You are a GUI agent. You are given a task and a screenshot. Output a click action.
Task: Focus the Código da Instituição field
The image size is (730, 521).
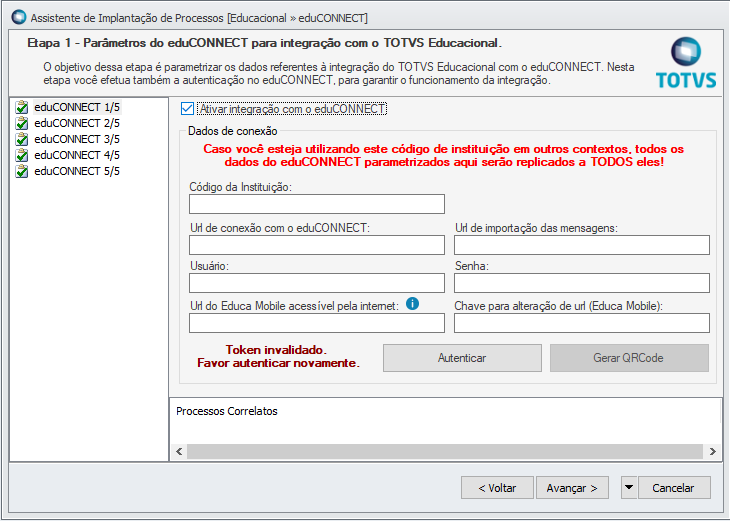tap(317, 204)
